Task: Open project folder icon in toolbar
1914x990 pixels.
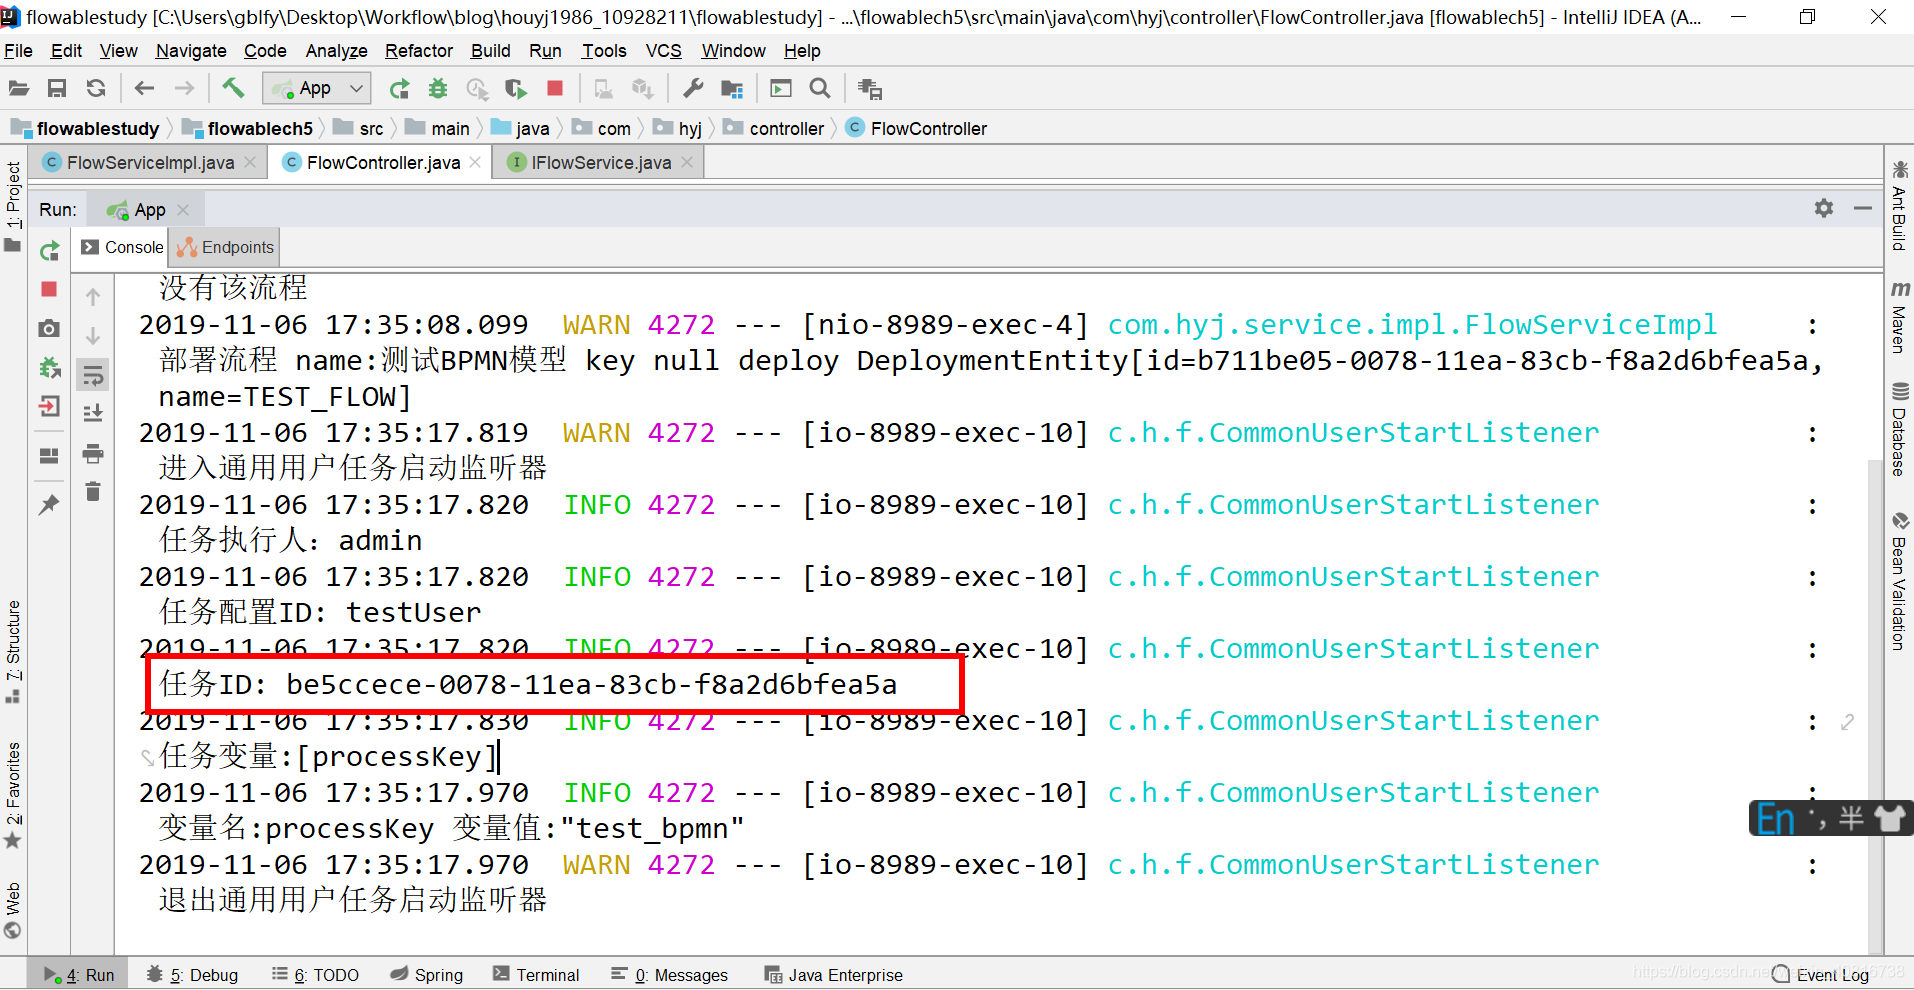Action: tap(19, 89)
